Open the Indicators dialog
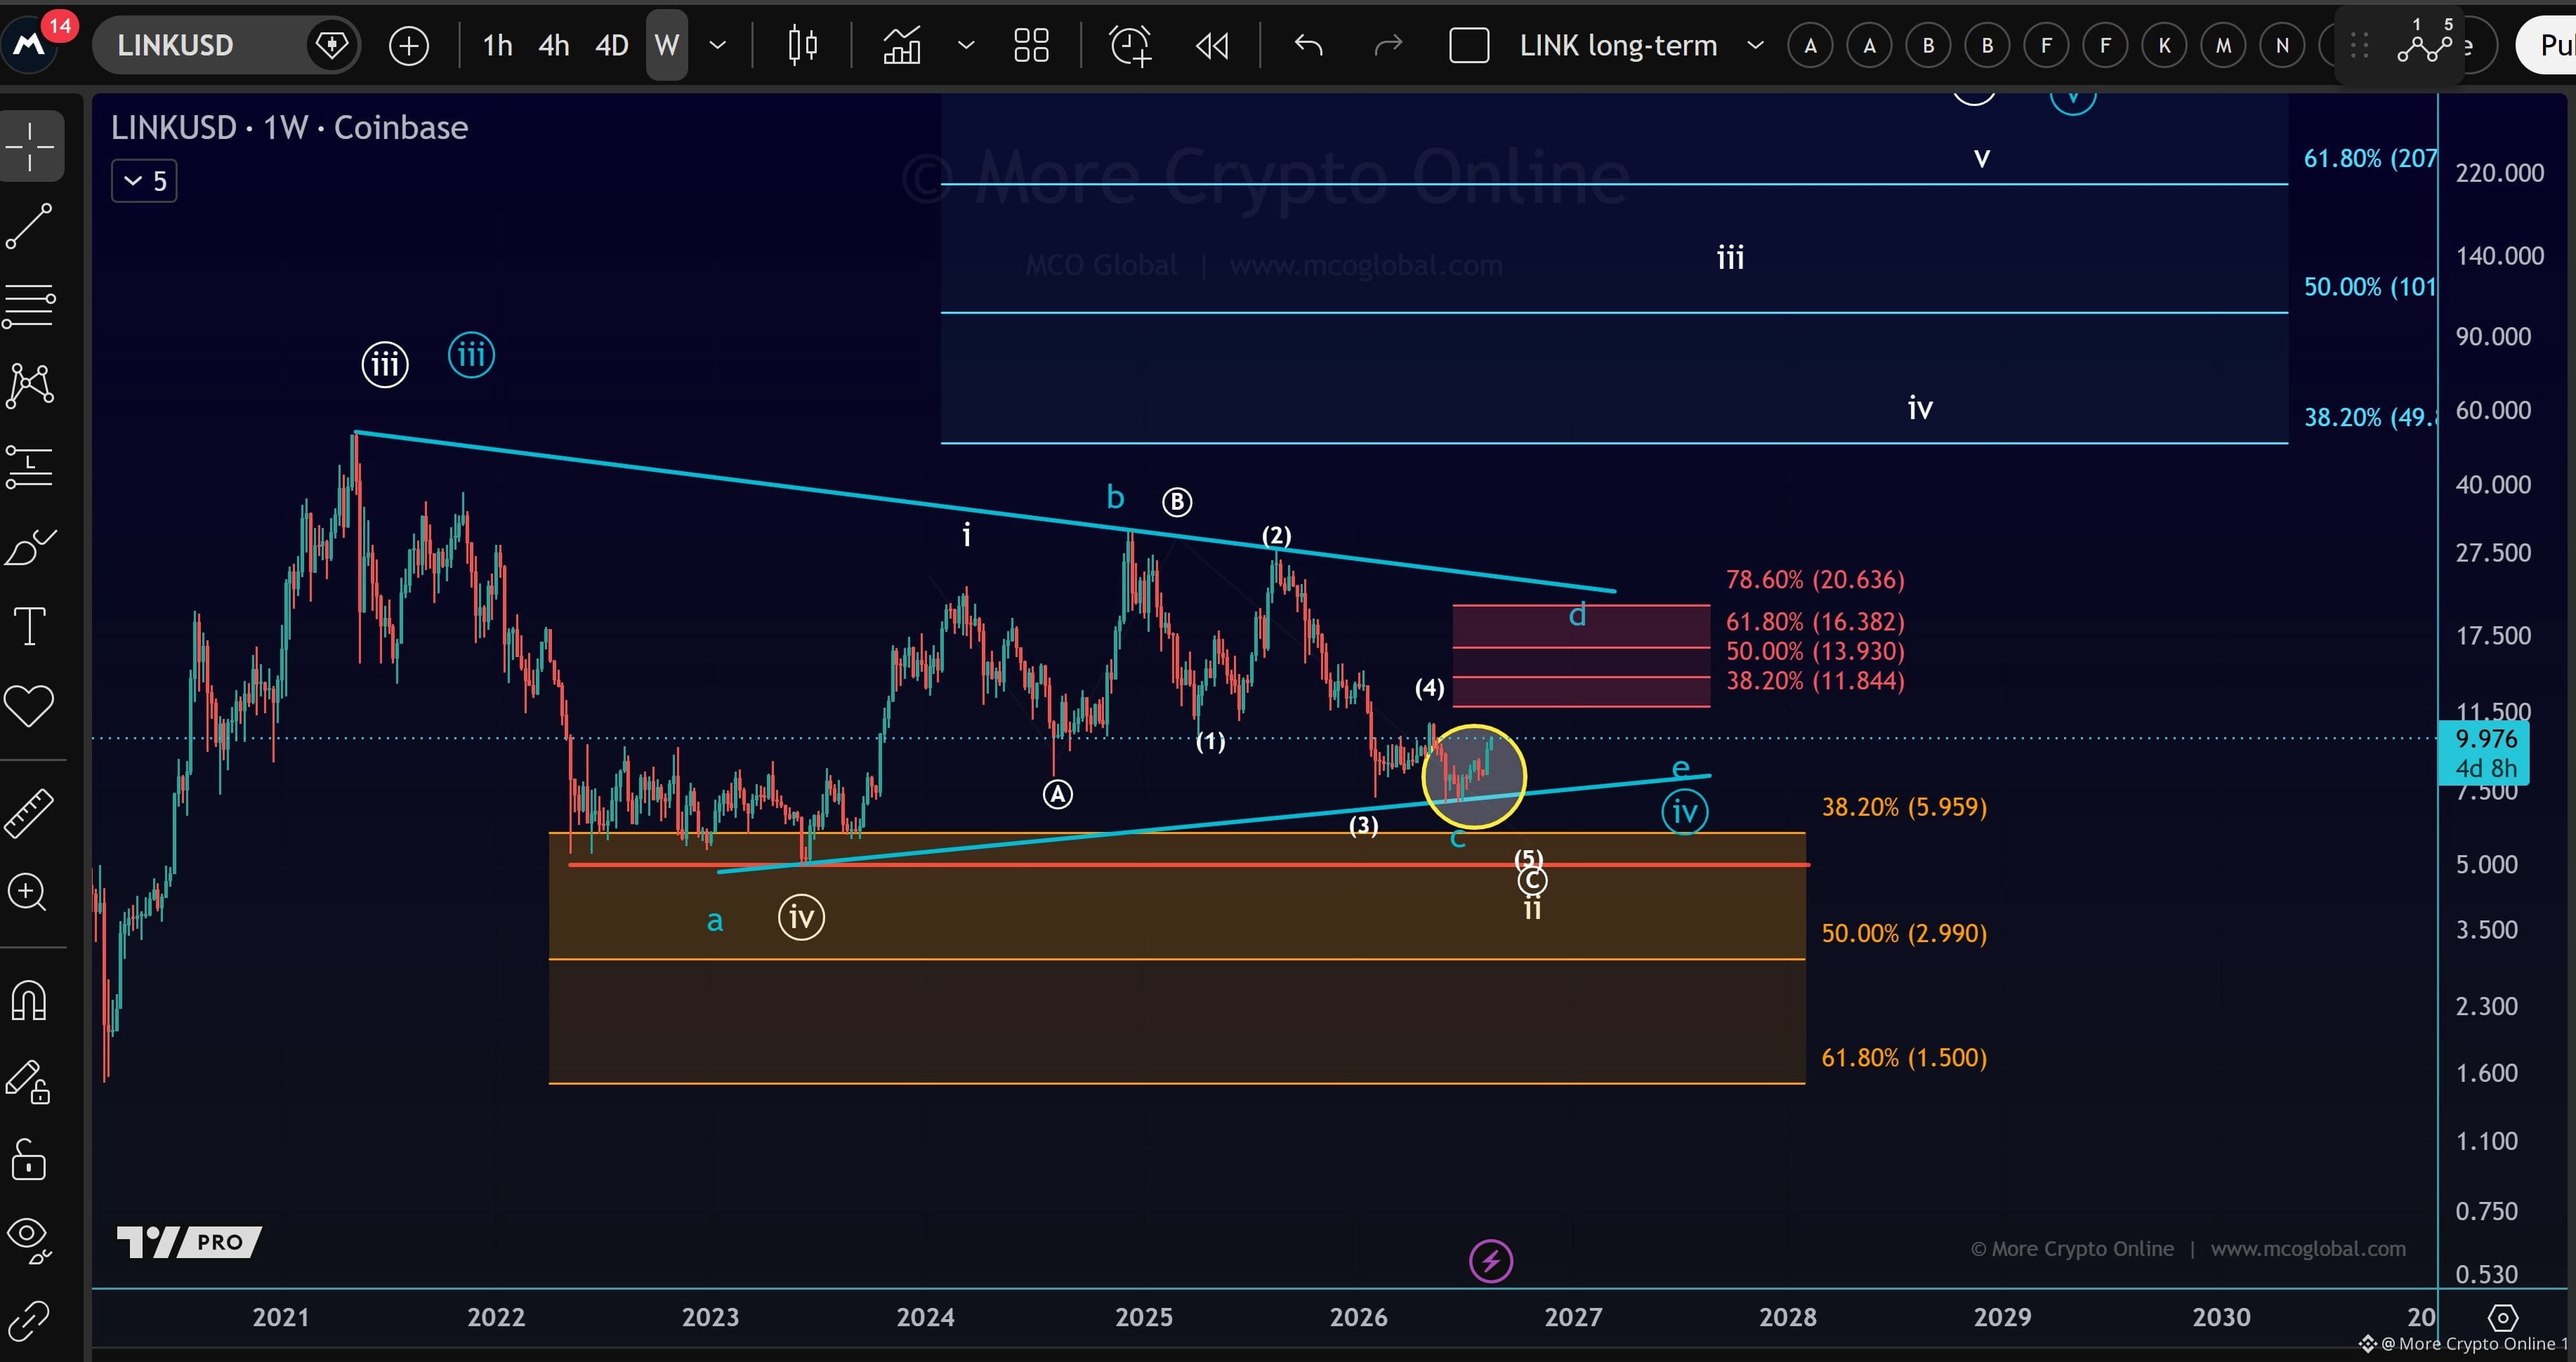 (x=901, y=46)
